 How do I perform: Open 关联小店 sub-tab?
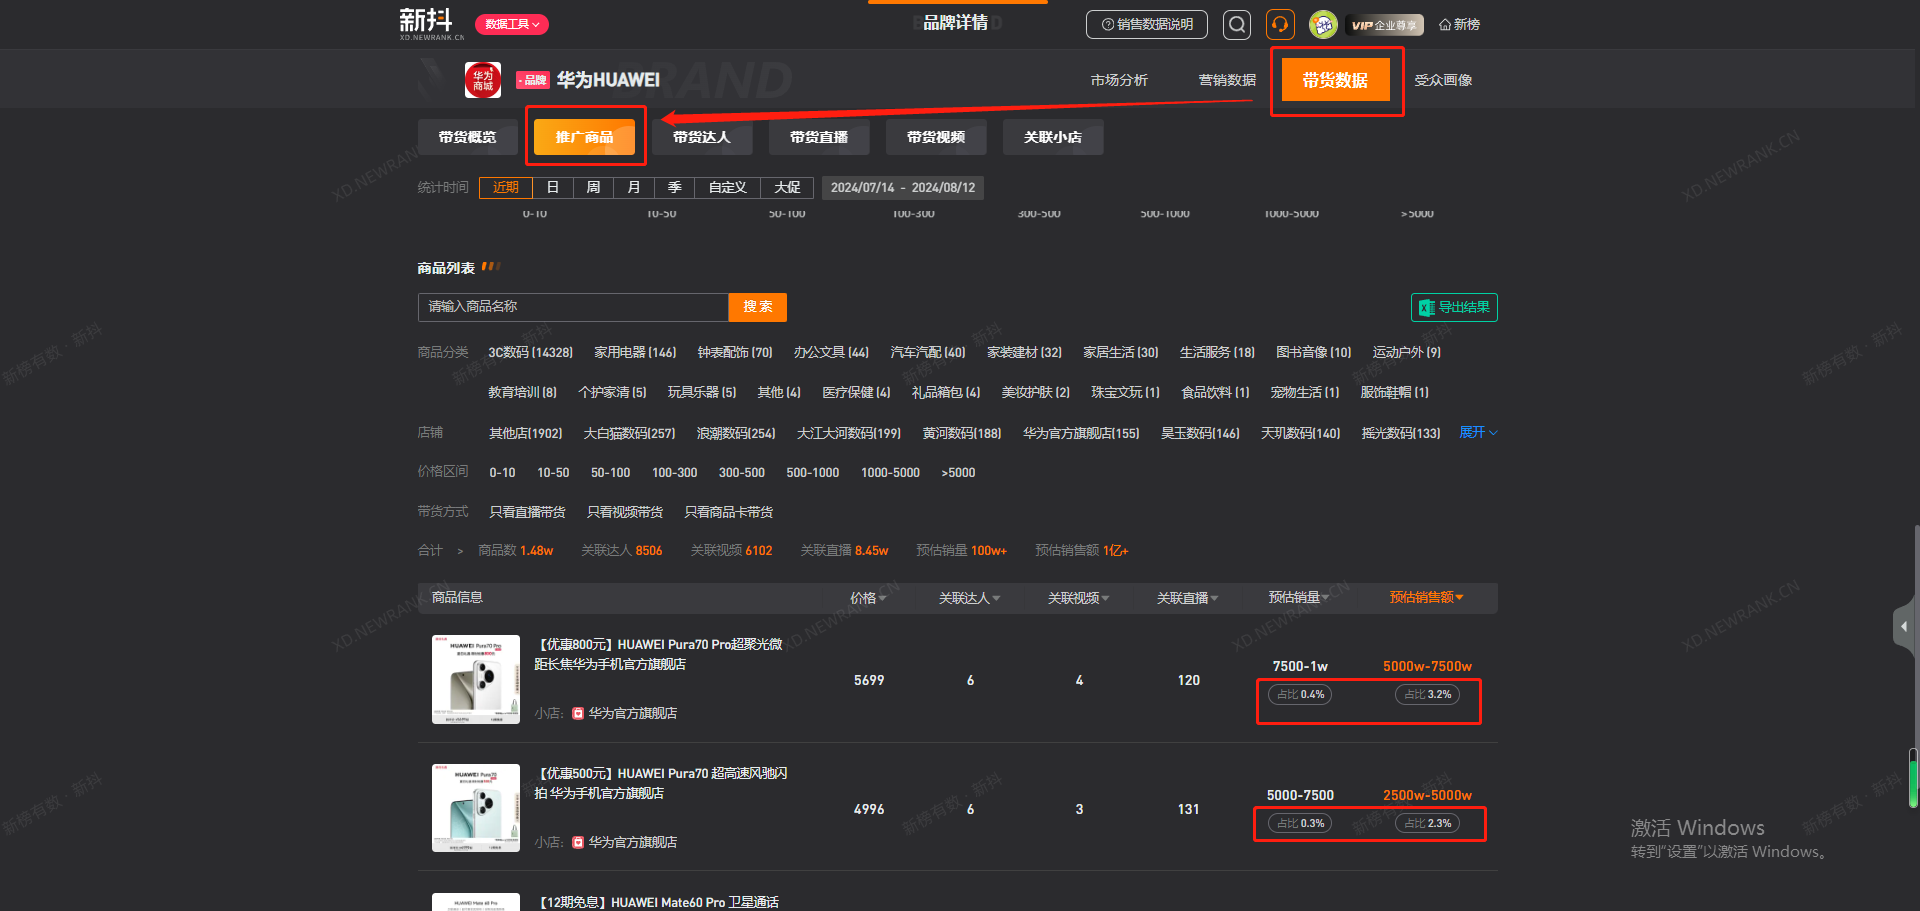(x=1053, y=137)
